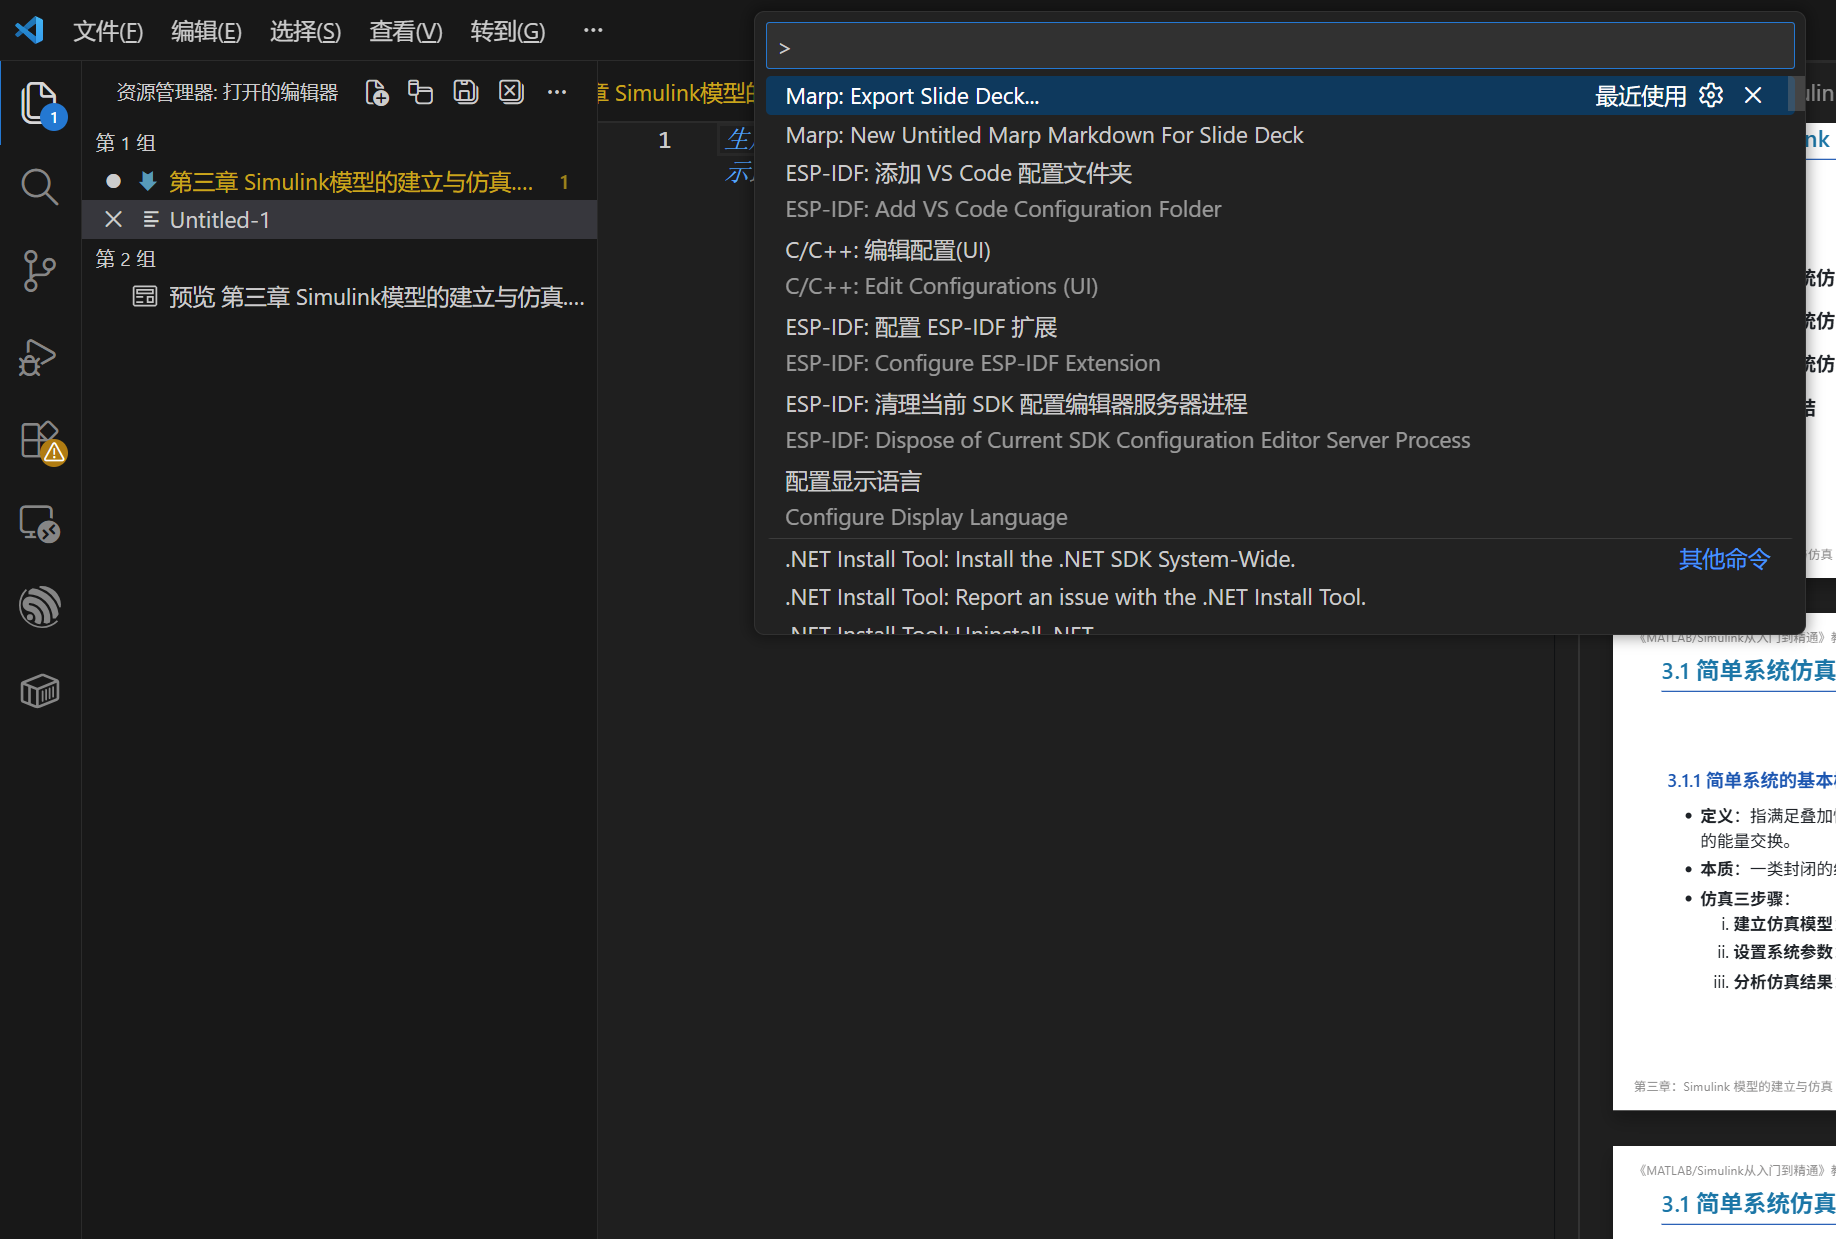The height and width of the screenshot is (1239, 1836).
Task: Configure keybinding with gear icon for Marp Export
Action: [x=1711, y=96]
